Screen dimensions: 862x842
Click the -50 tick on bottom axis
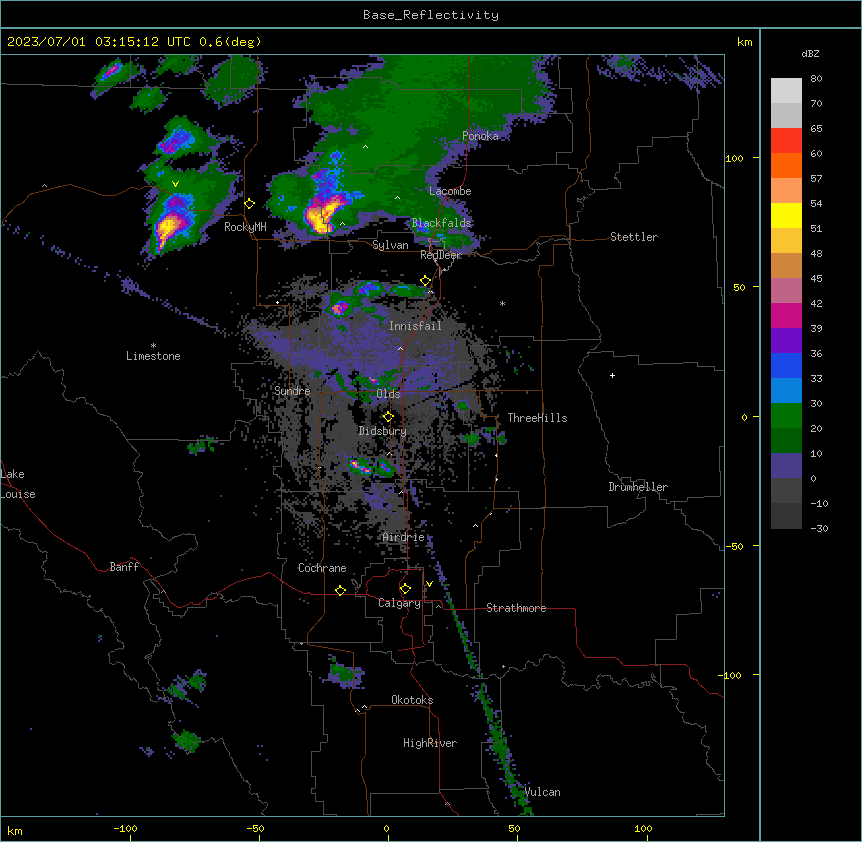coord(255,828)
